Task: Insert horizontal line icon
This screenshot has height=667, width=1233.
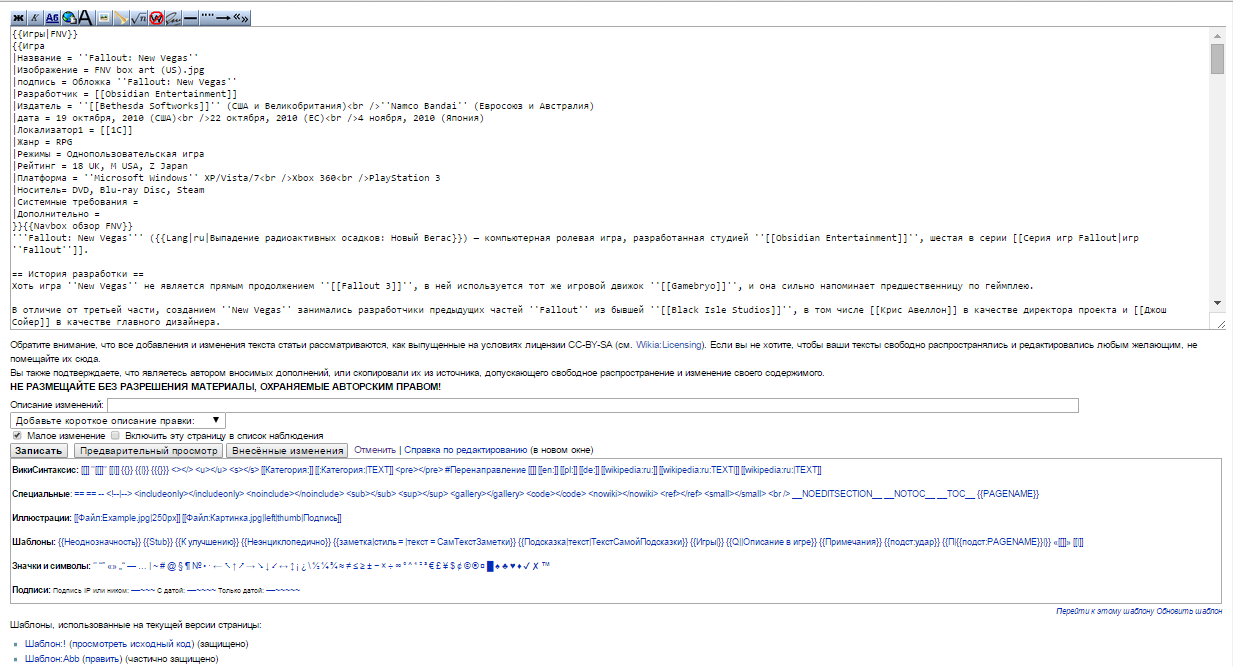Action: [190, 17]
